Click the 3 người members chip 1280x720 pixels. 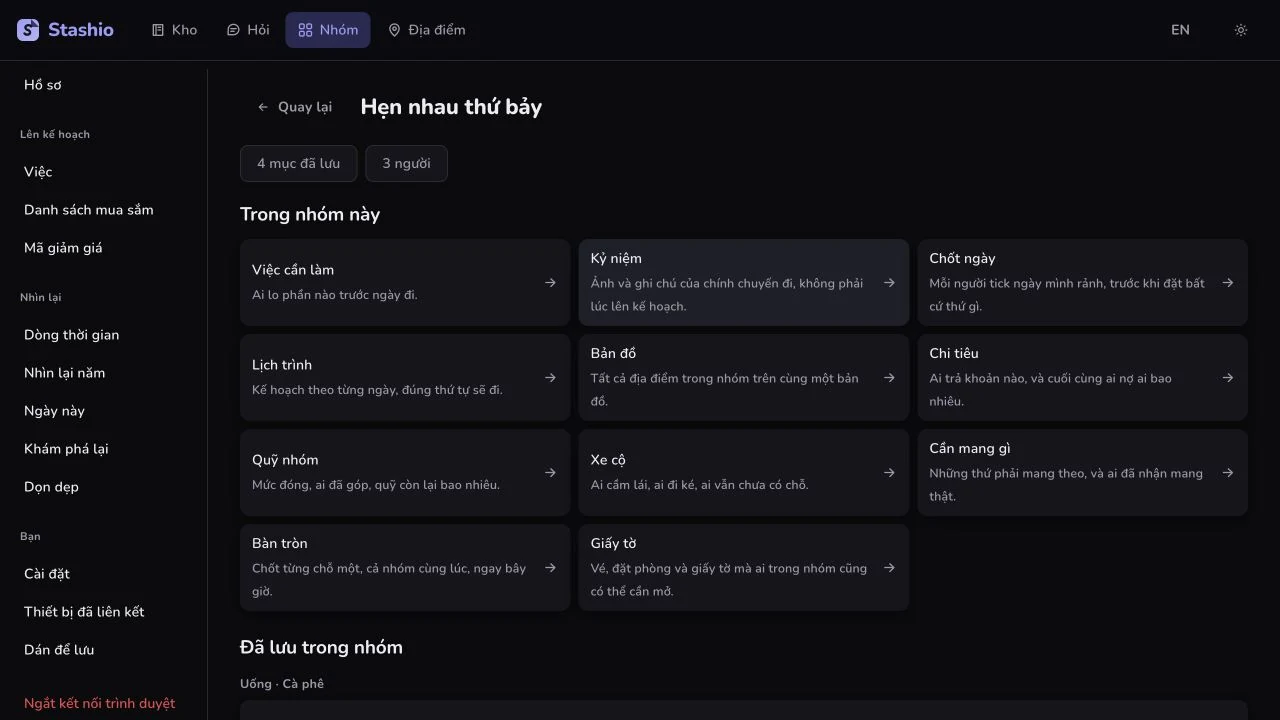(406, 164)
